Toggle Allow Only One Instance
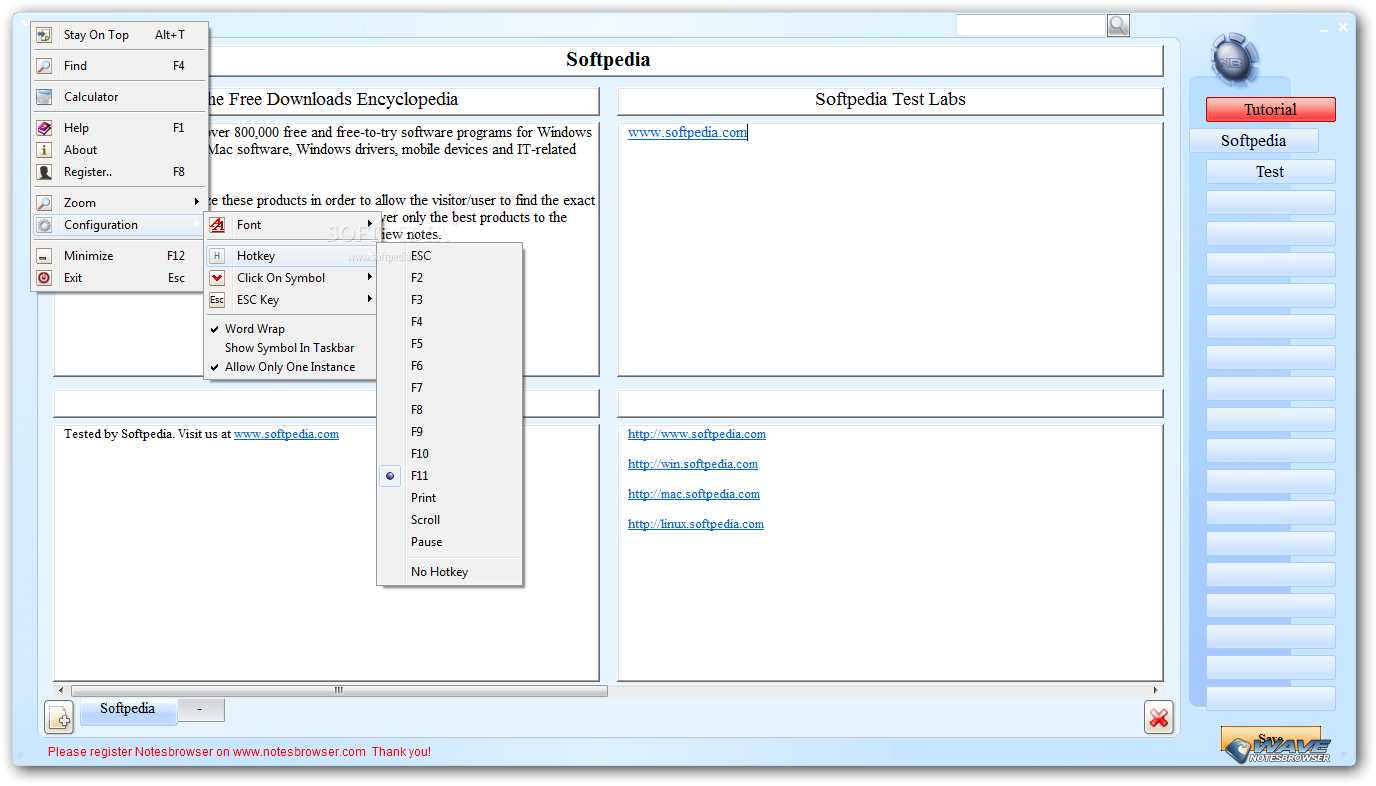Viewport: 1376px width, 786px height. point(290,367)
